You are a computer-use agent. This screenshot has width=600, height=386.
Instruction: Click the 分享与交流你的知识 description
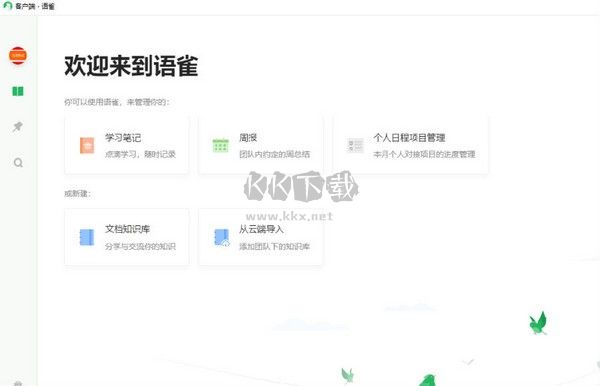click(x=140, y=246)
